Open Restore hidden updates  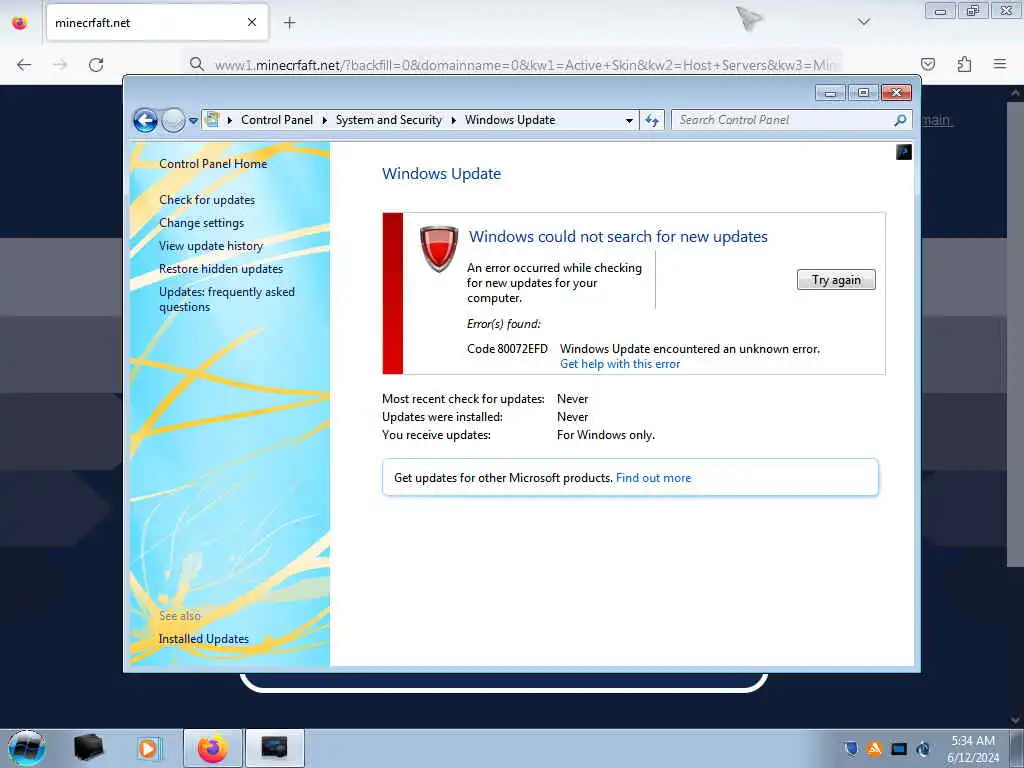click(x=221, y=268)
